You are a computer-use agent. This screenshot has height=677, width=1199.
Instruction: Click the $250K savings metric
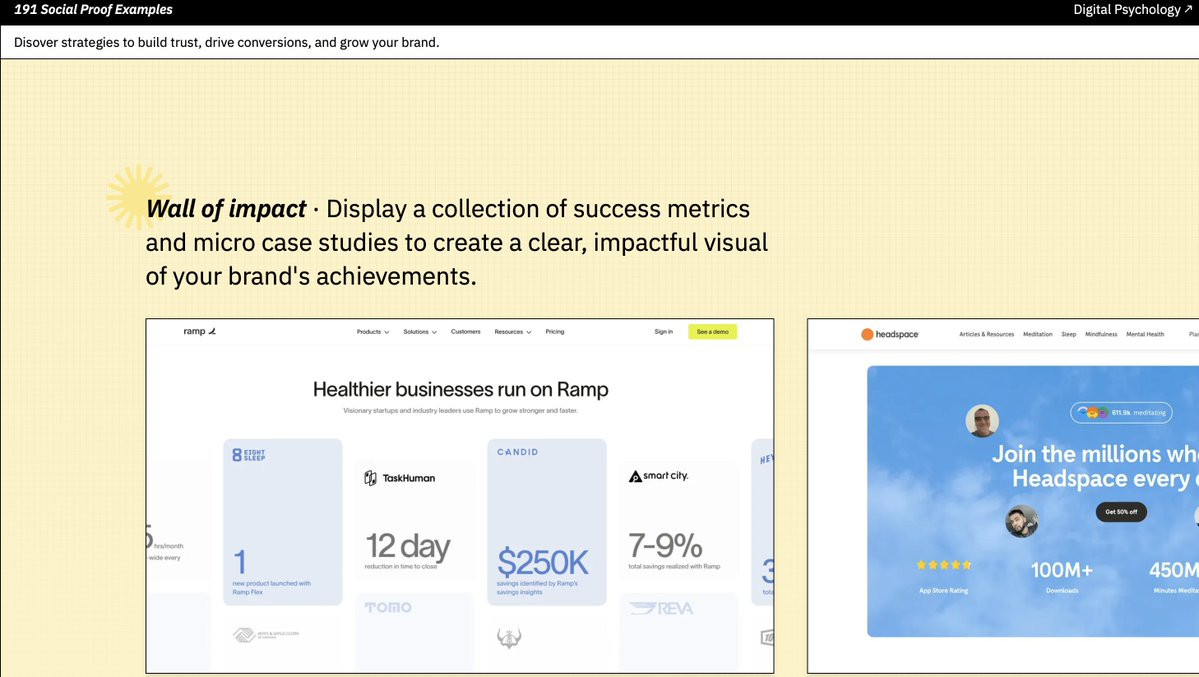[543, 563]
